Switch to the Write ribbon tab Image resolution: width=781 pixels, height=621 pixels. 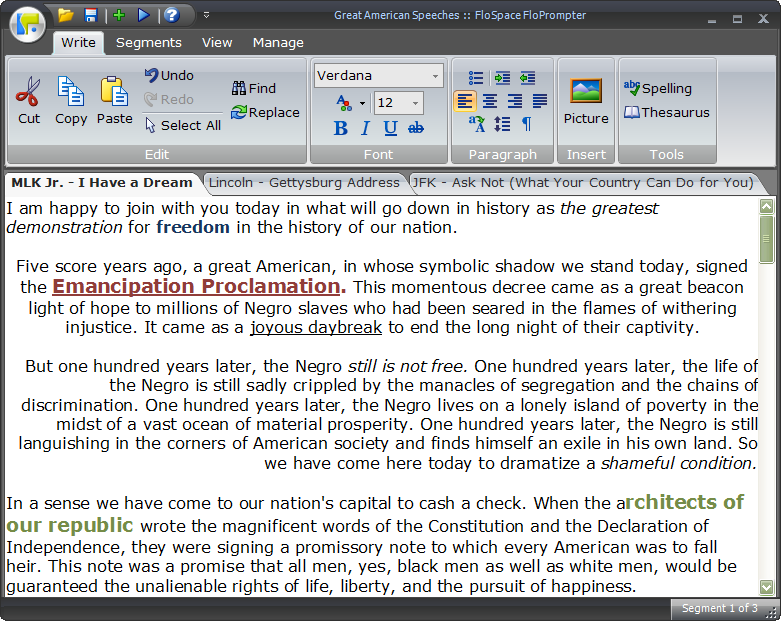pos(78,43)
